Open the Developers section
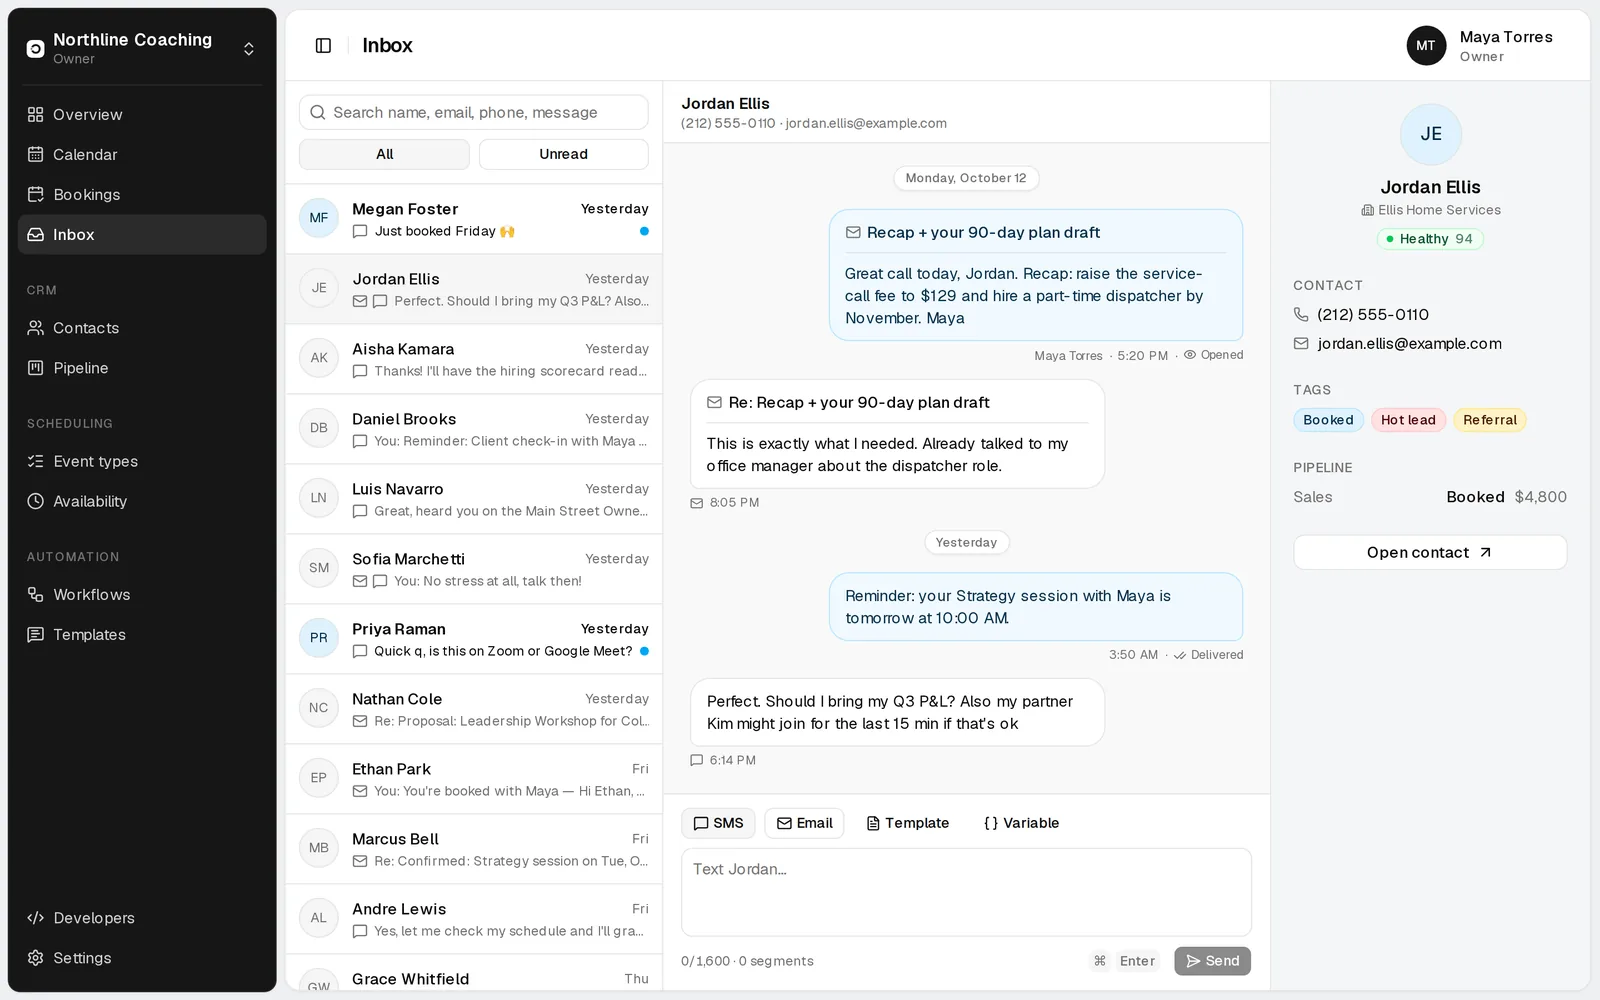 (142, 918)
